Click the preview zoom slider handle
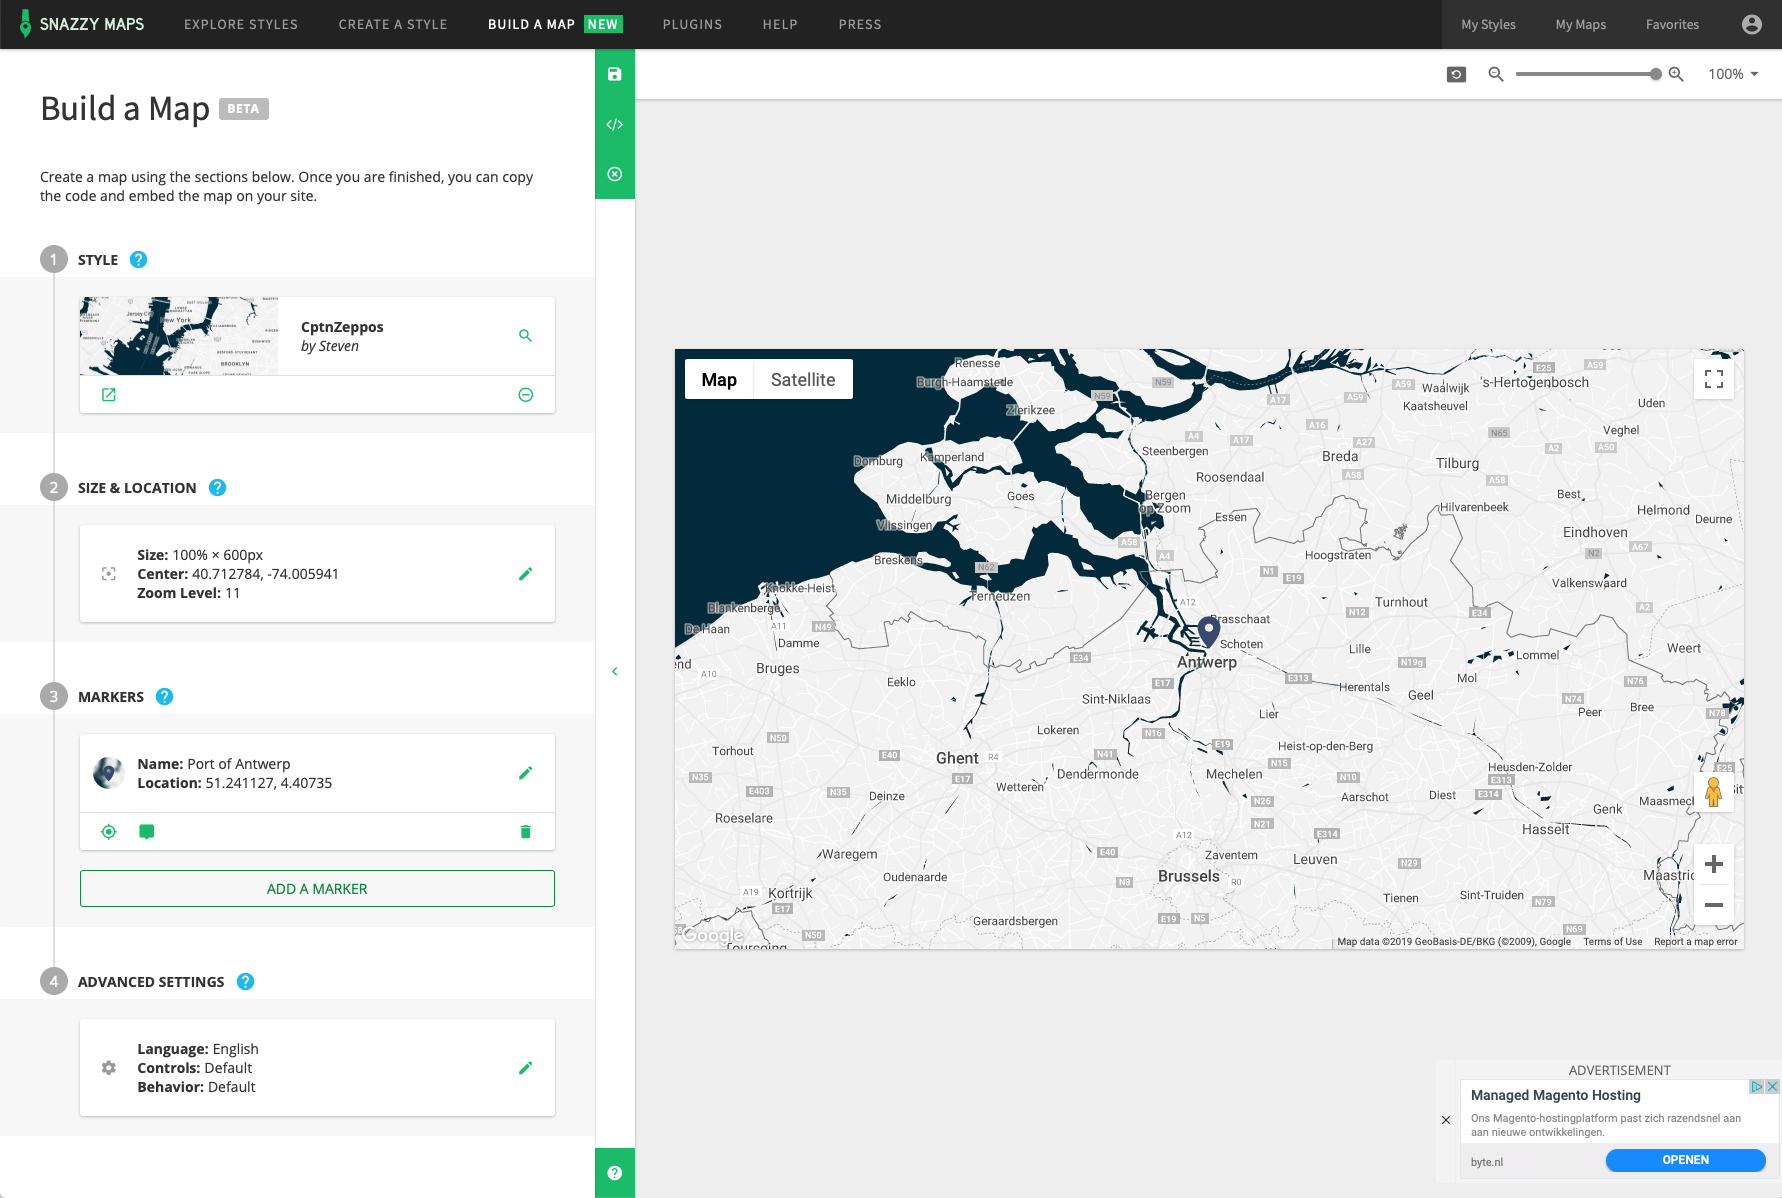The image size is (1782, 1198). 1656,74
